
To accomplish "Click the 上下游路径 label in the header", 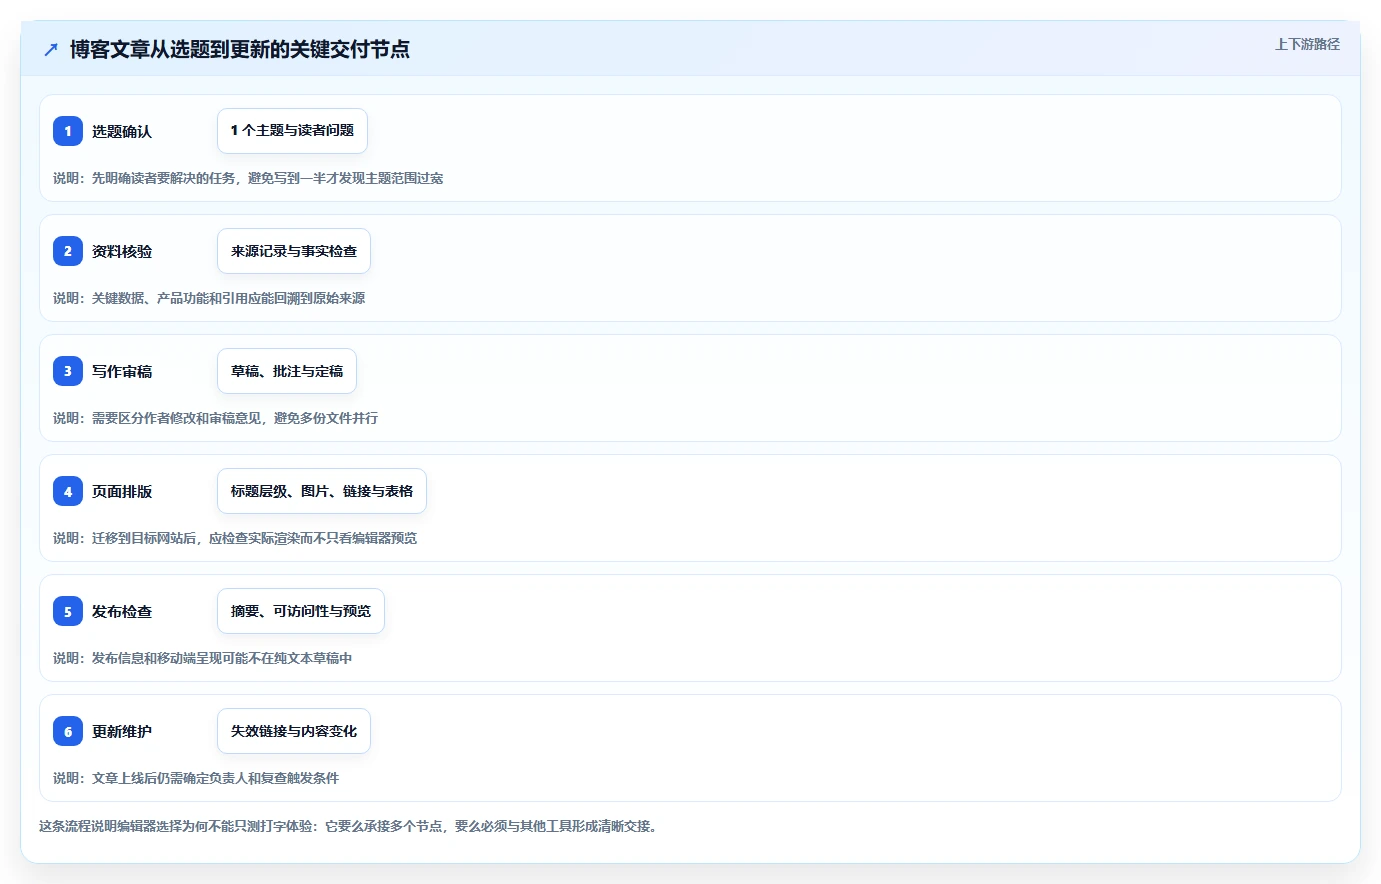I will pos(1307,44).
